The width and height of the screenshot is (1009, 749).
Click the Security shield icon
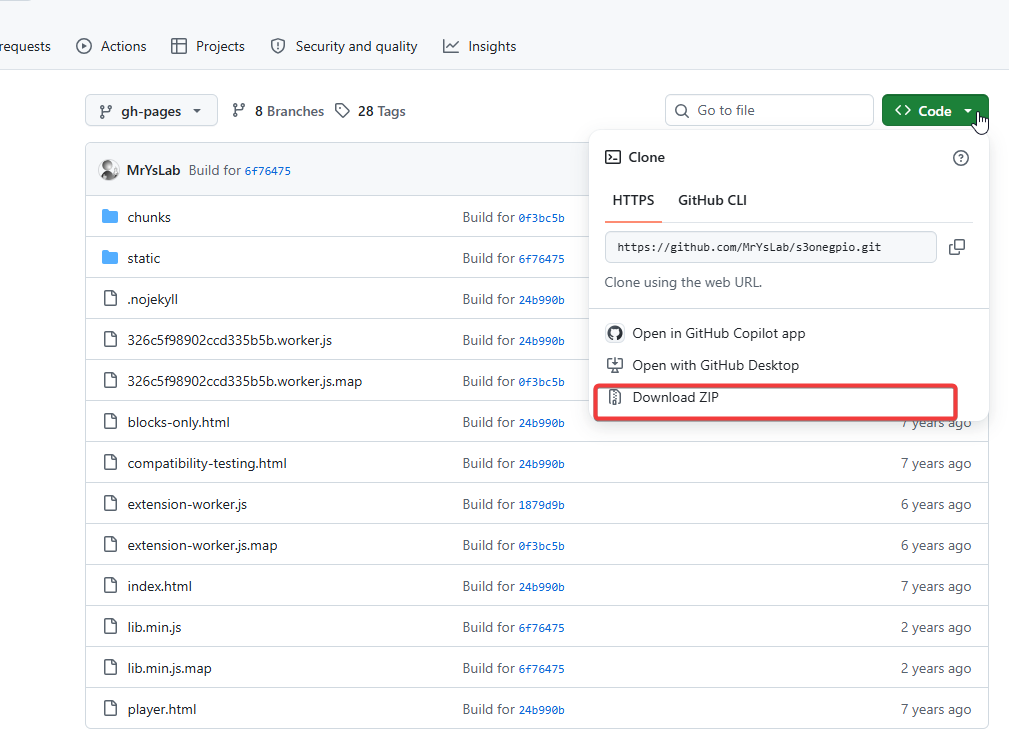tap(278, 46)
